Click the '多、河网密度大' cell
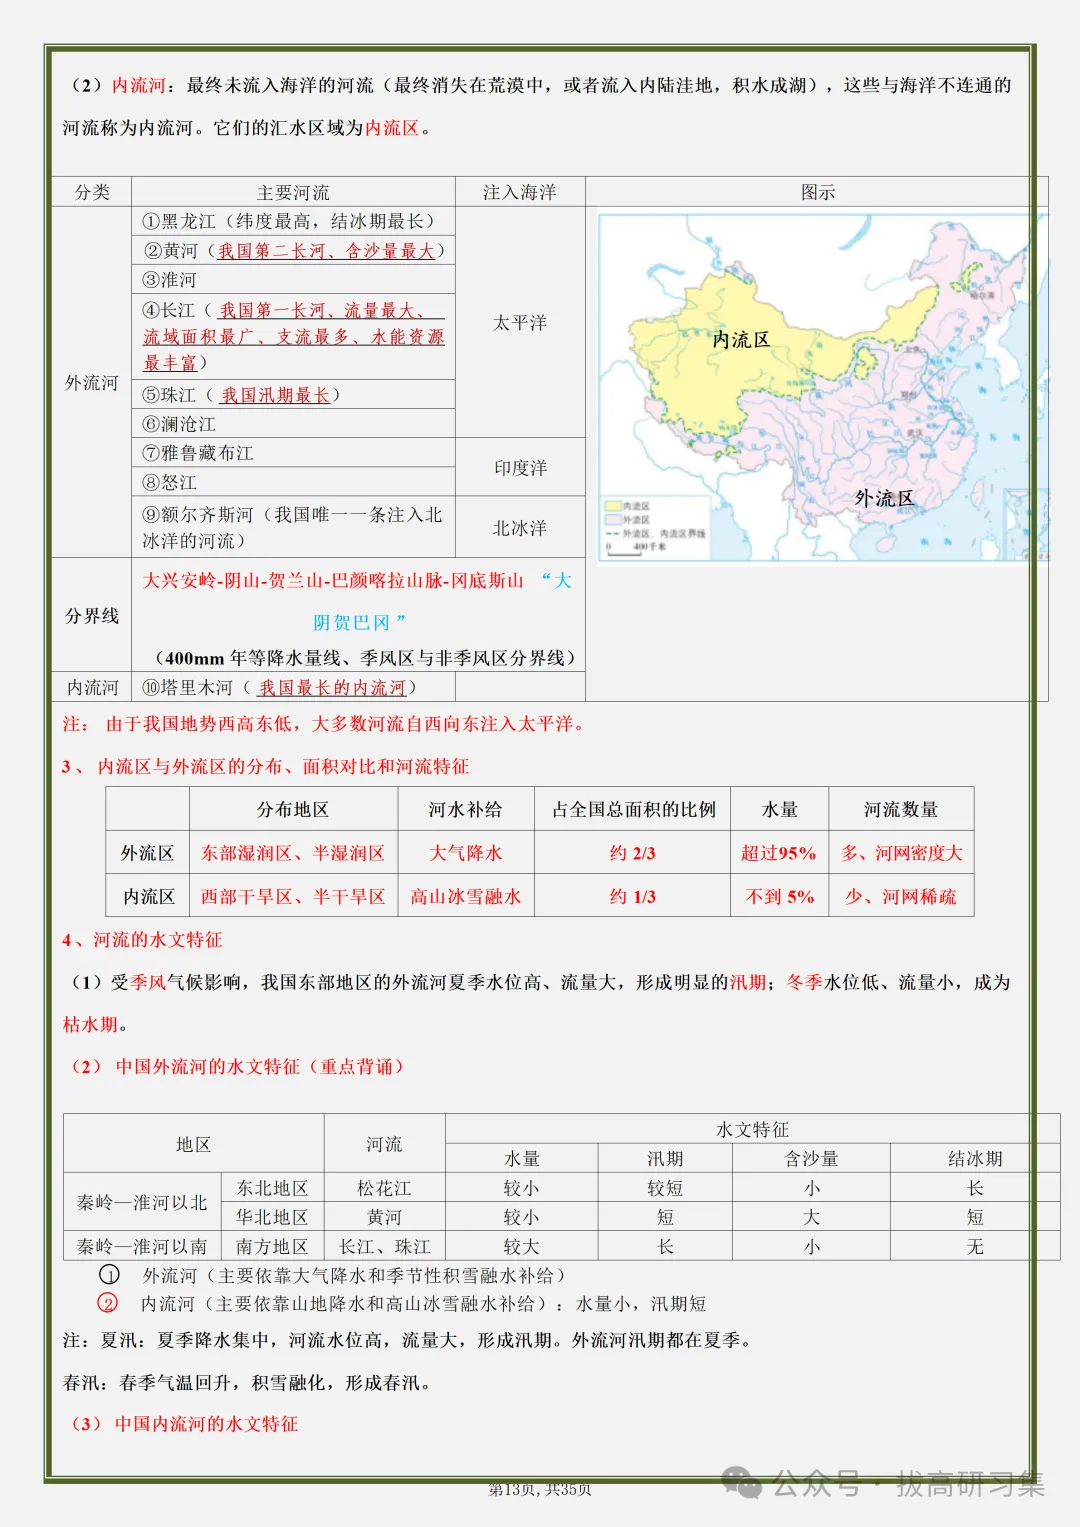 901,853
